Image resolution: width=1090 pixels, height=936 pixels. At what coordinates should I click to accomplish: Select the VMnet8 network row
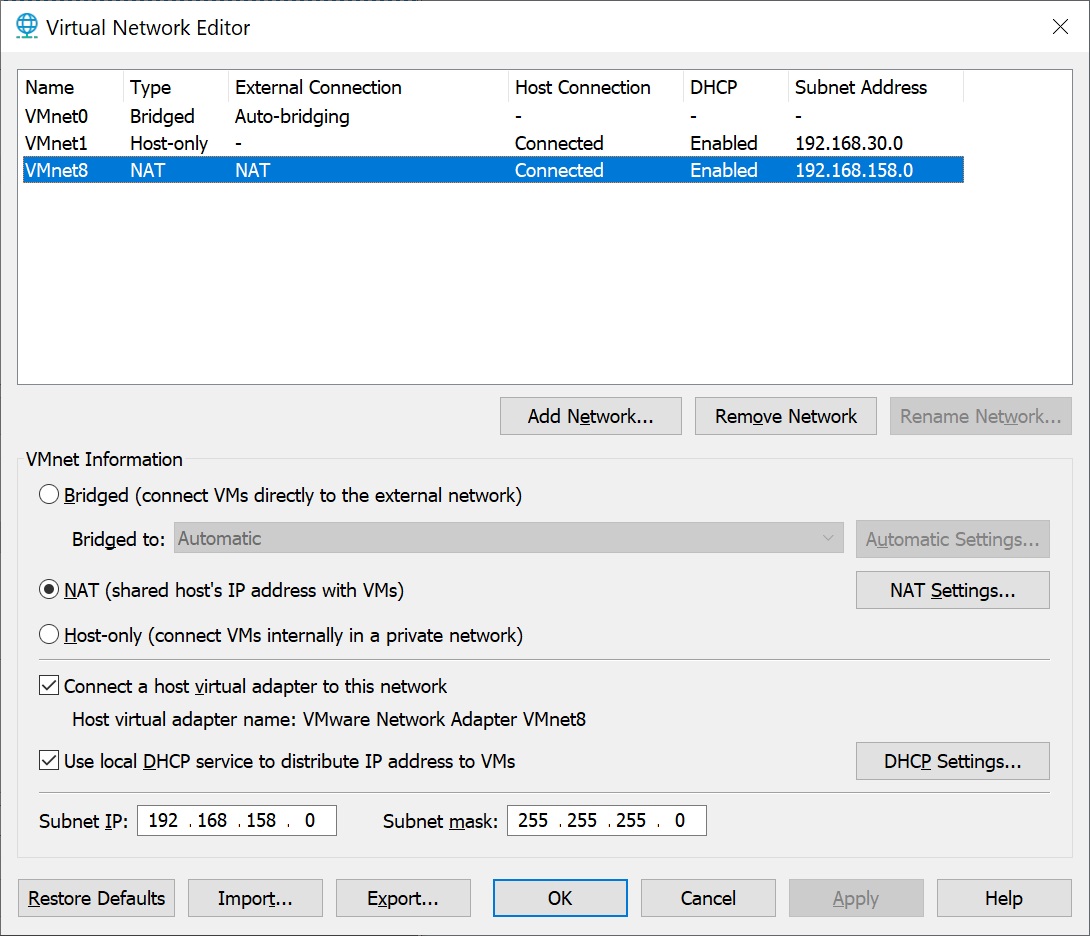494,170
